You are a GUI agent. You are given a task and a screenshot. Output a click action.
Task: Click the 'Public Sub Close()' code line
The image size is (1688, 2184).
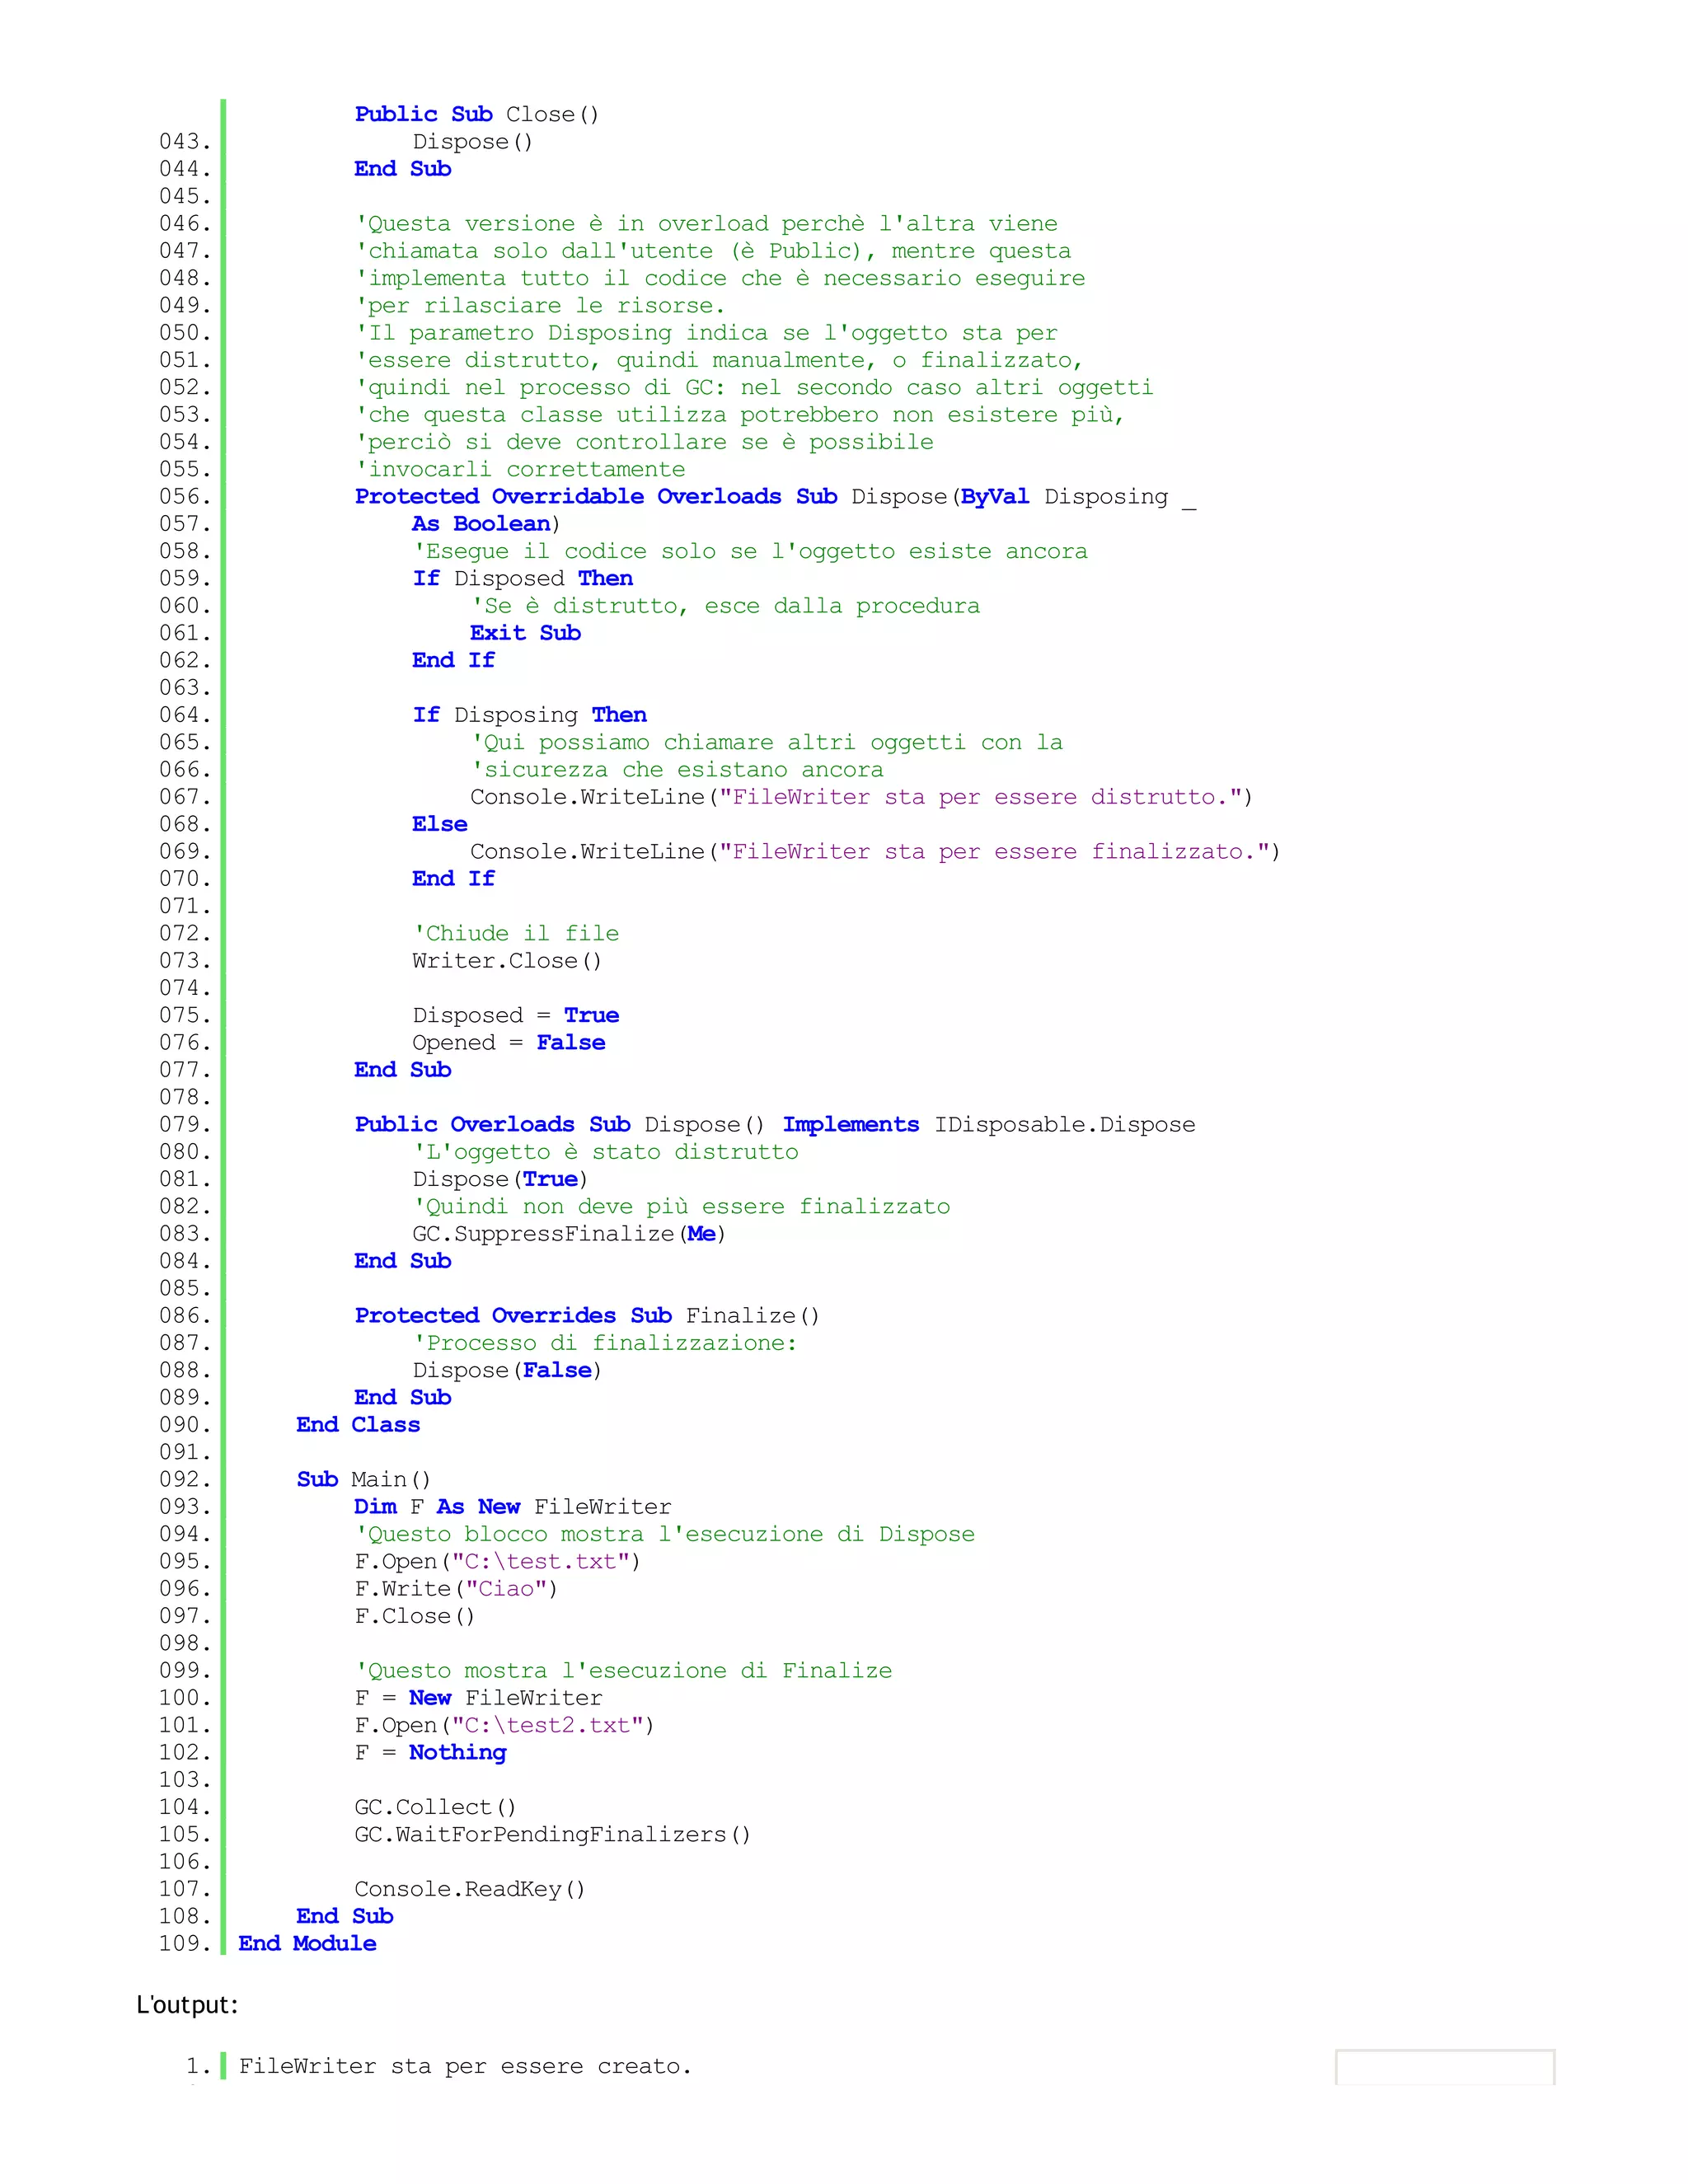476,114
